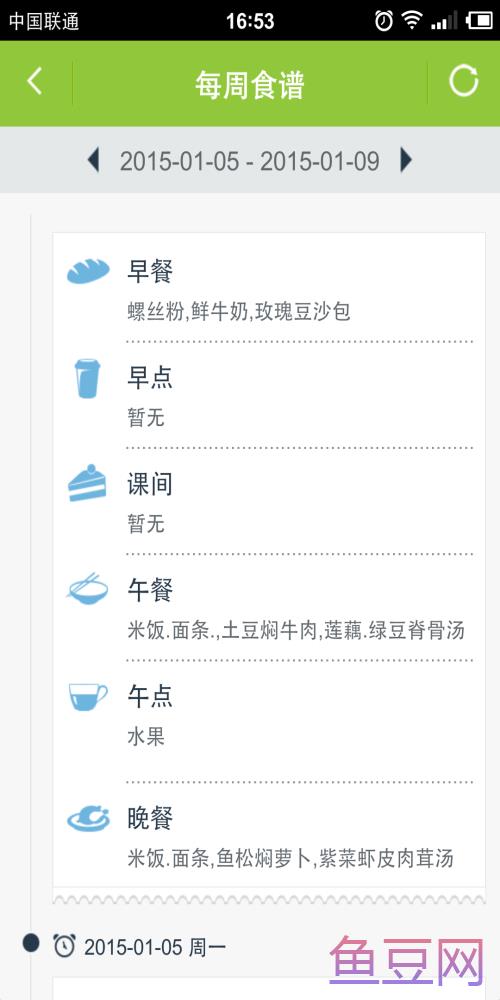Image resolution: width=500 pixels, height=1000 pixels.
Task: Tap the 课间 cake slice icon
Action: pyautogui.click(x=87, y=483)
